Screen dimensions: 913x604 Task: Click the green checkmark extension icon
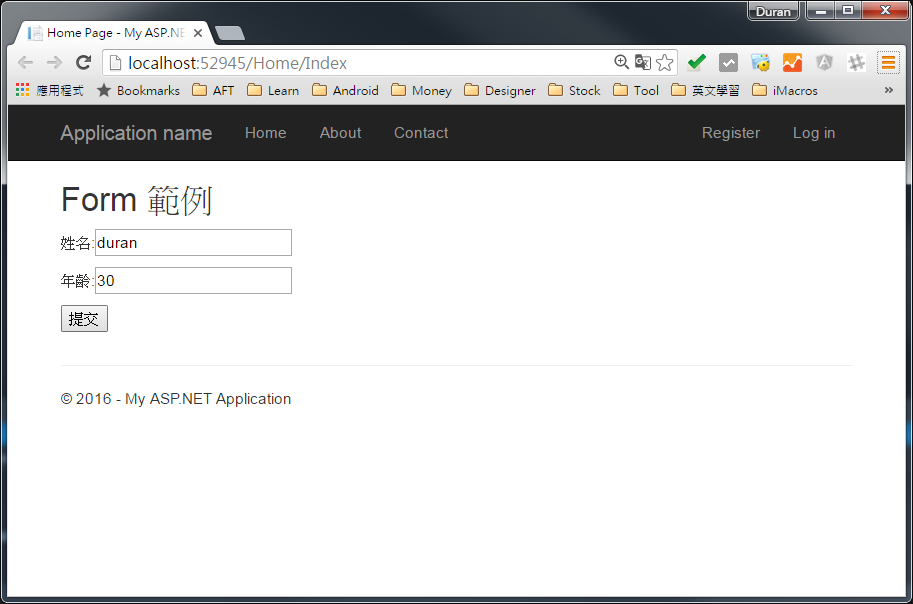tap(696, 62)
